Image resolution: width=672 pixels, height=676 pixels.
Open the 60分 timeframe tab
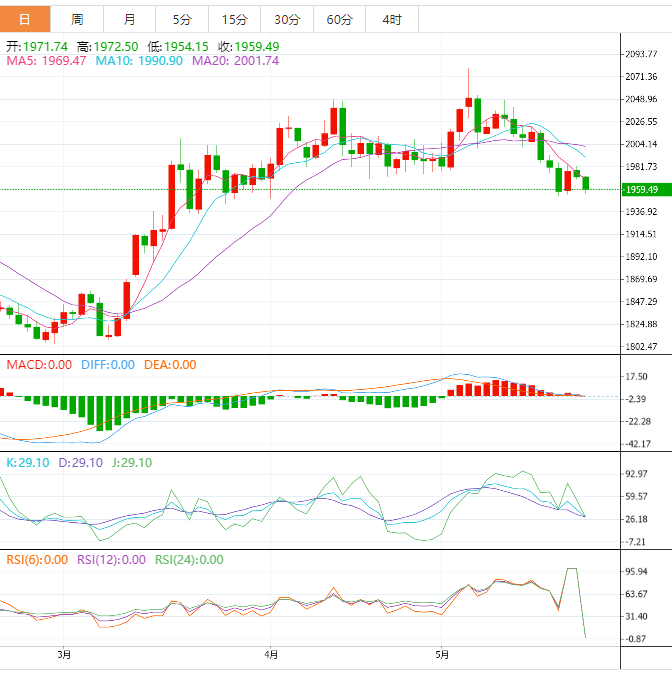click(339, 19)
